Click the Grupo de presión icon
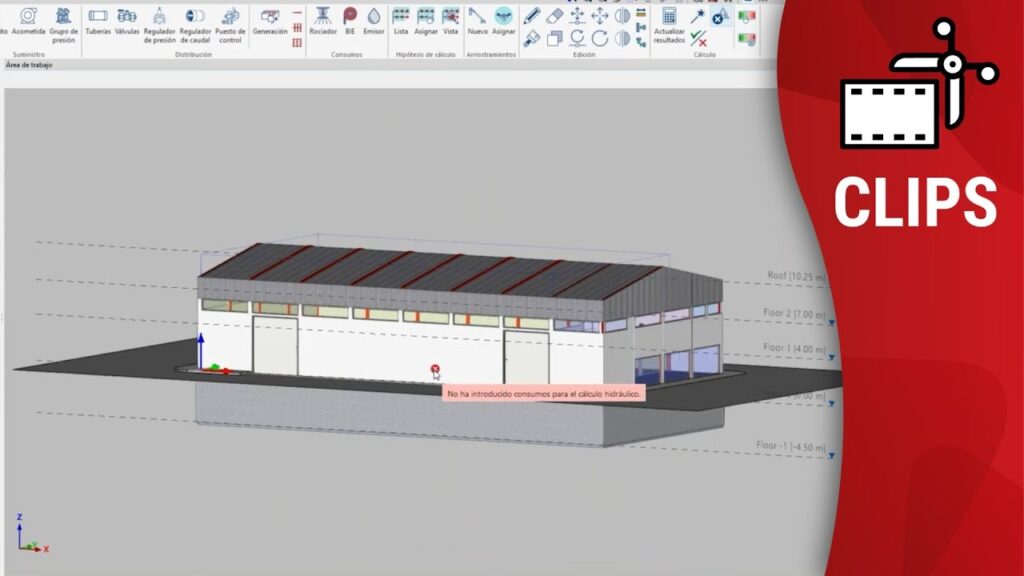Viewport: 1024px width, 576px height. point(64,20)
